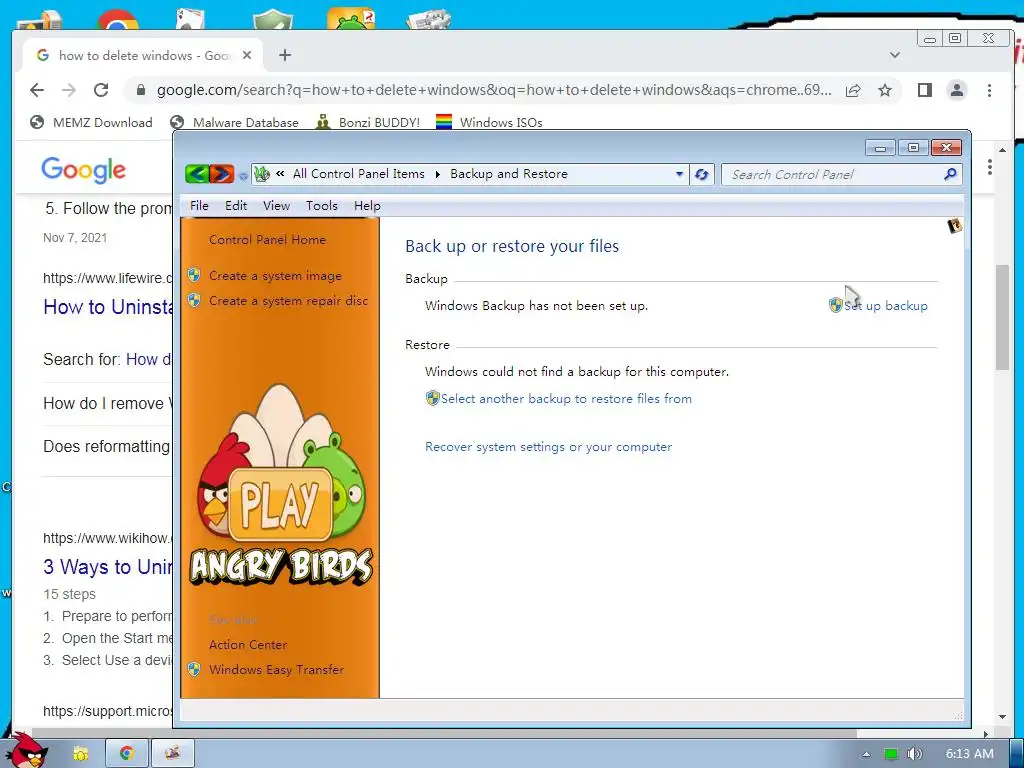Open a new Chrome tab
This screenshot has width=1024, height=768.
pyautogui.click(x=285, y=56)
